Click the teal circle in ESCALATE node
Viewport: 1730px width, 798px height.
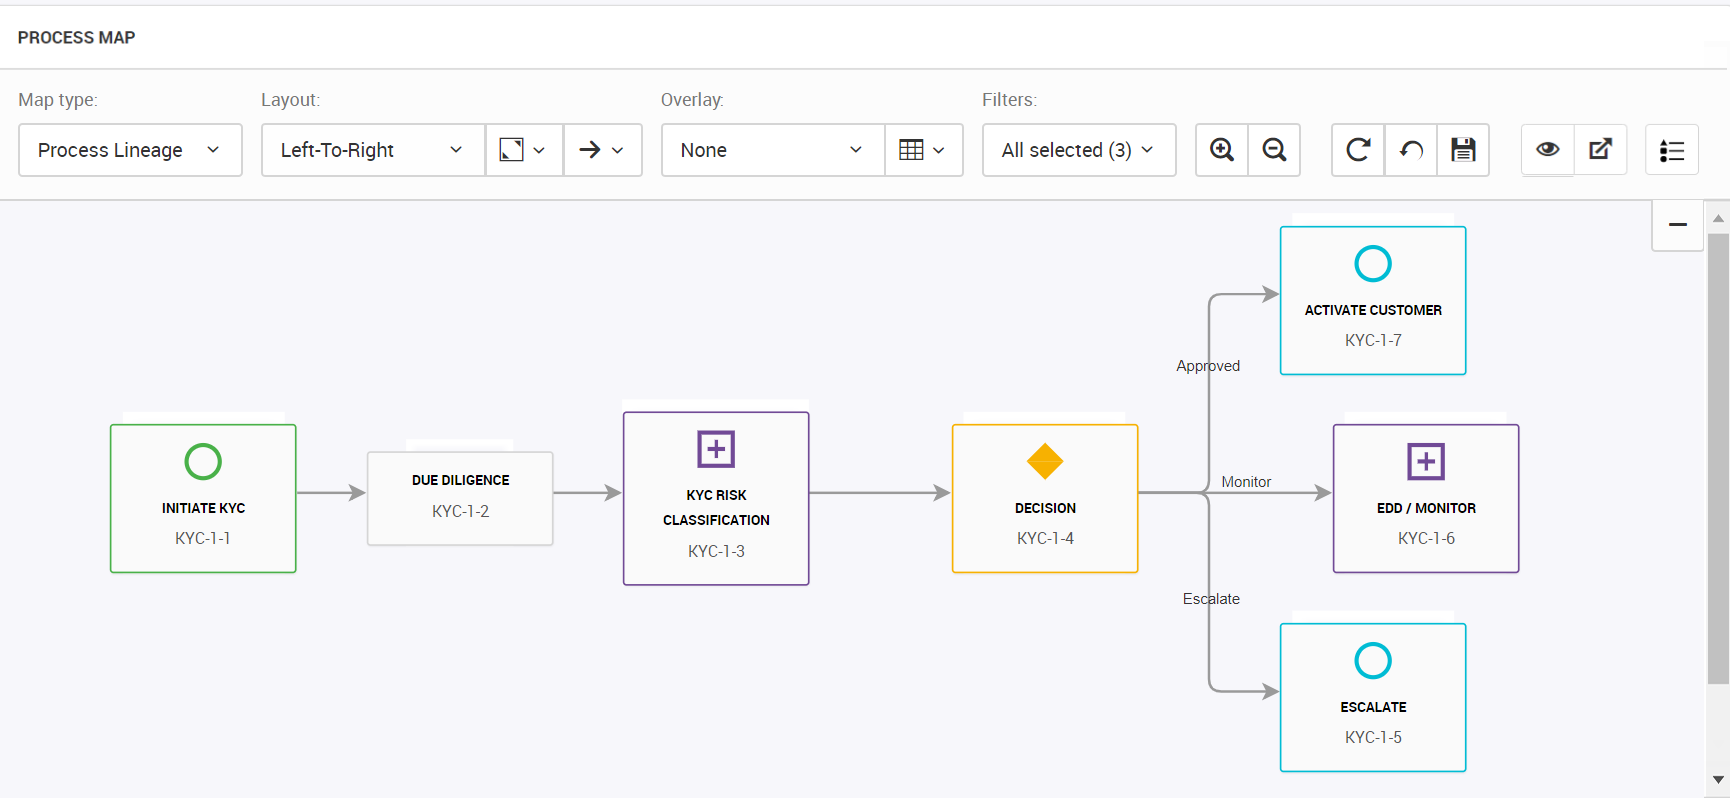[x=1373, y=661]
